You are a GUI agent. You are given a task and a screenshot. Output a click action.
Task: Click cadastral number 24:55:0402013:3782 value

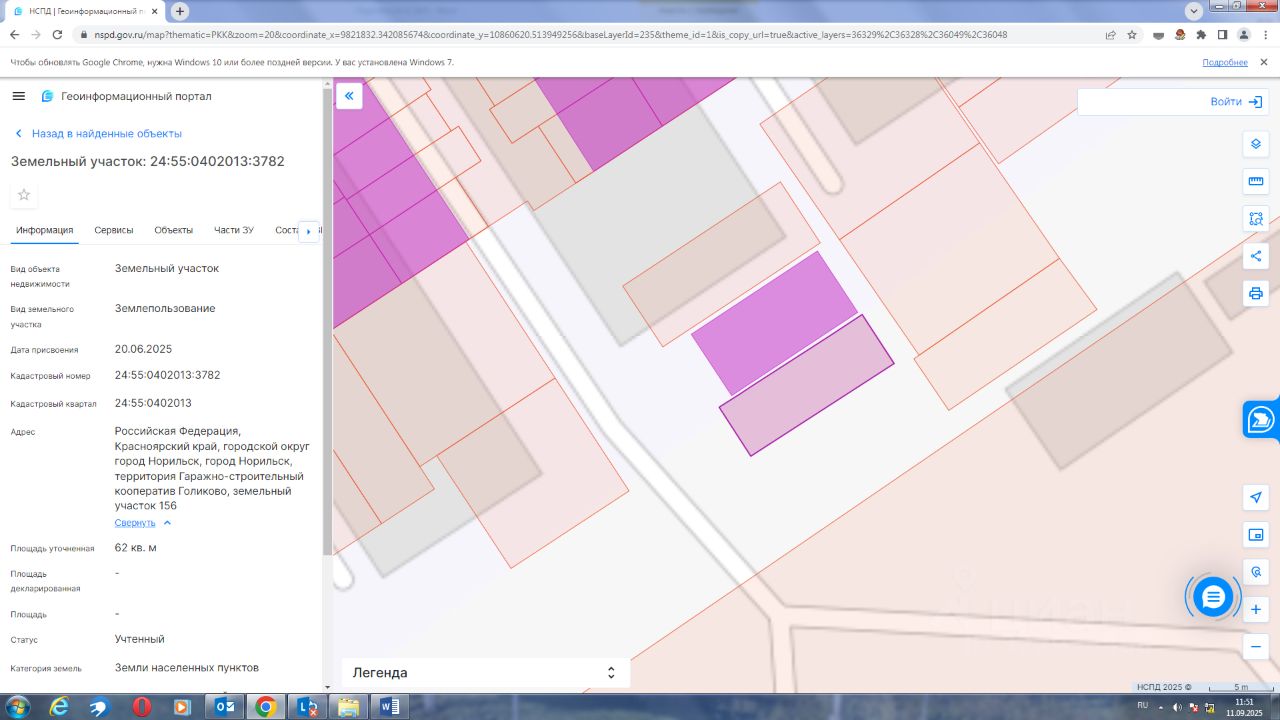click(x=167, y=375)
